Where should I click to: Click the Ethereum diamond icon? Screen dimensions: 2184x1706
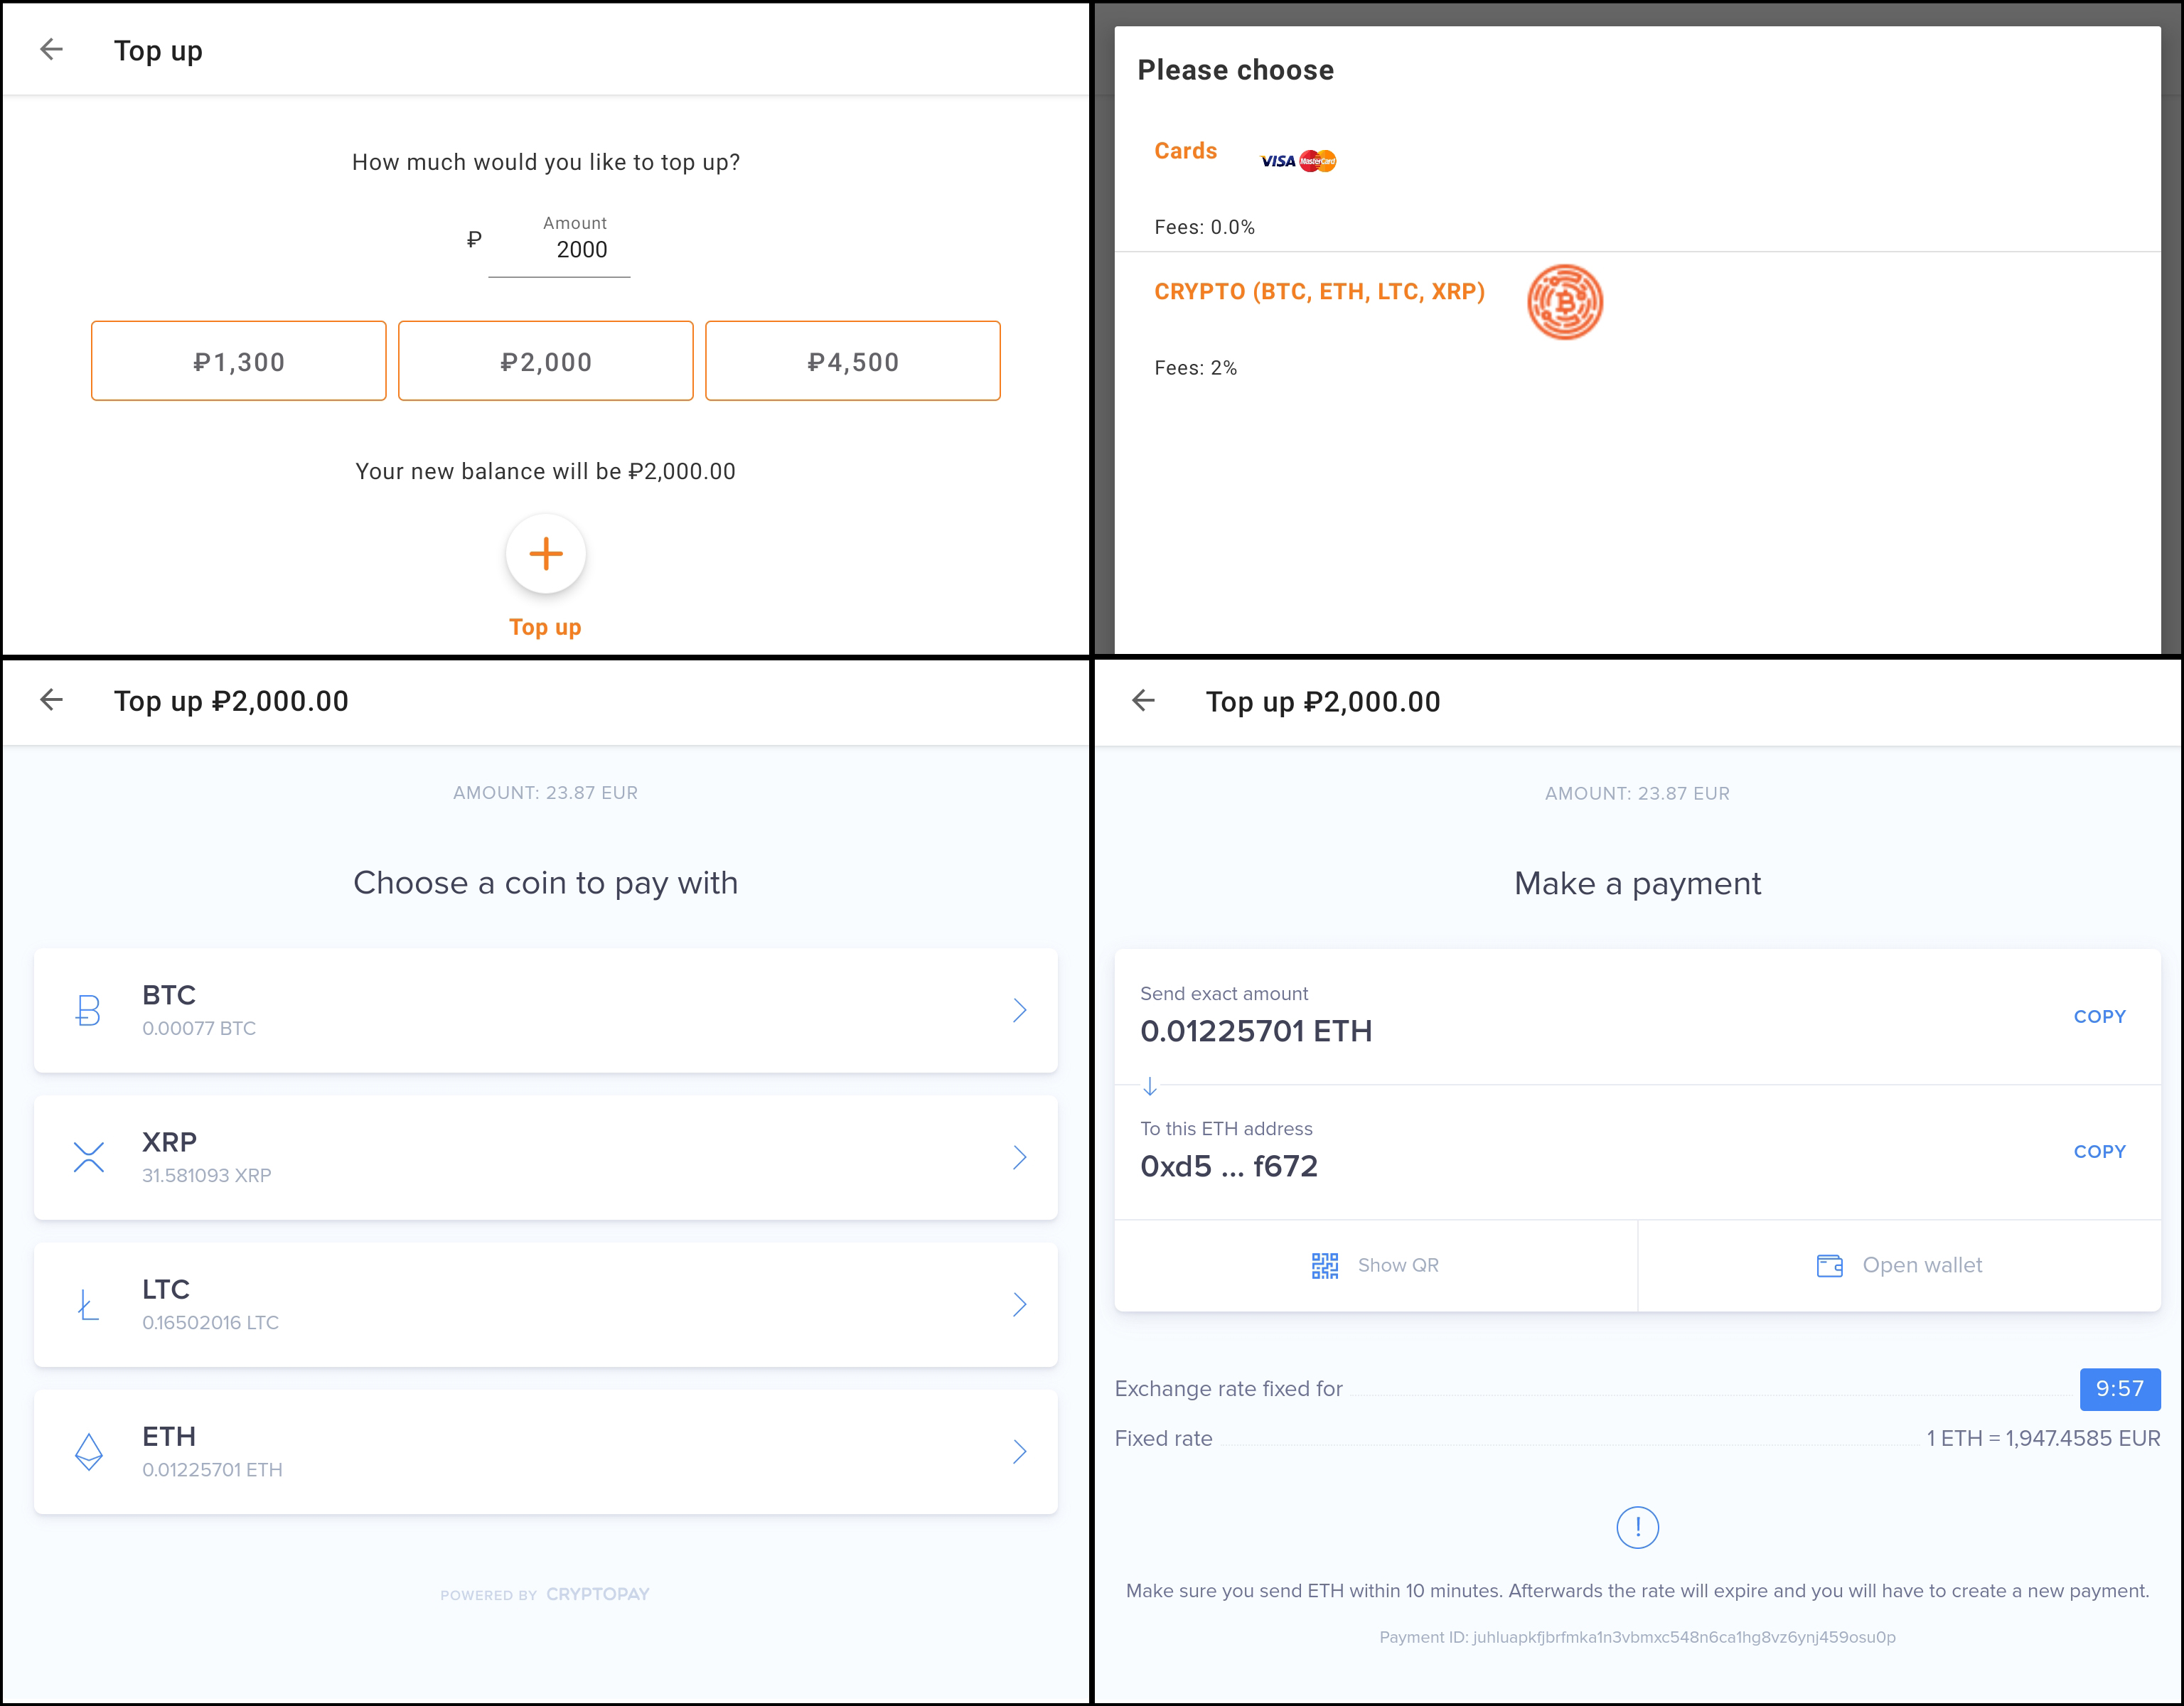coord(89,1452)
